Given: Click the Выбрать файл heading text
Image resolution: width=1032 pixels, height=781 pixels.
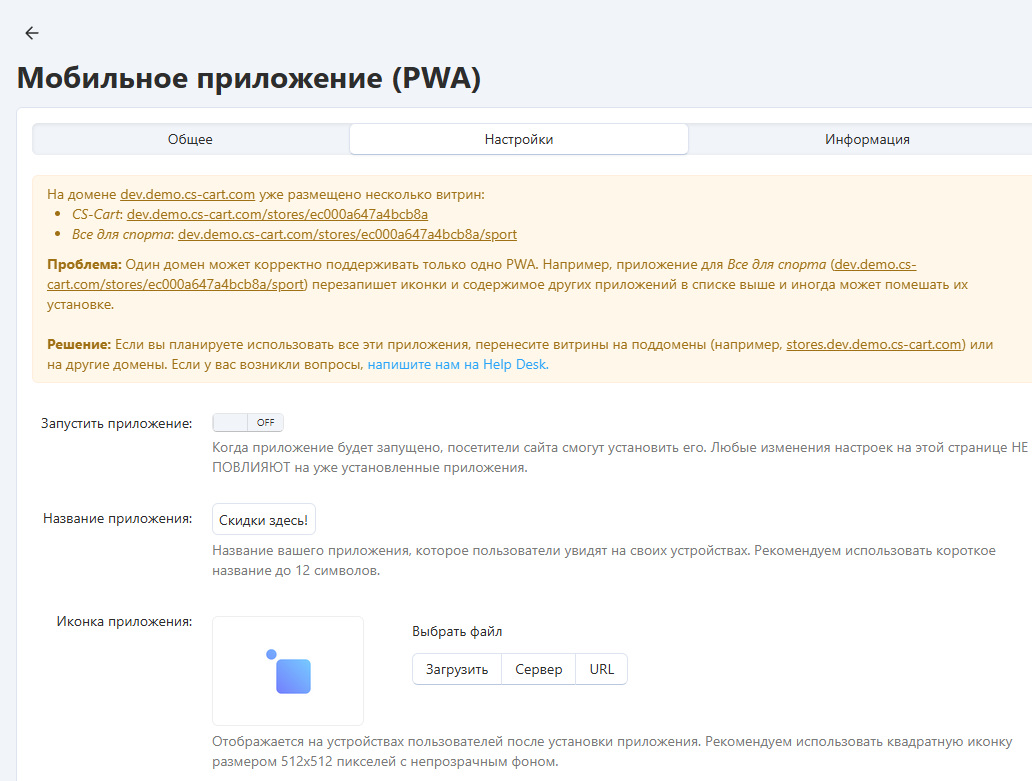Looking at the screenshot, I should click(x=457, y=631).
